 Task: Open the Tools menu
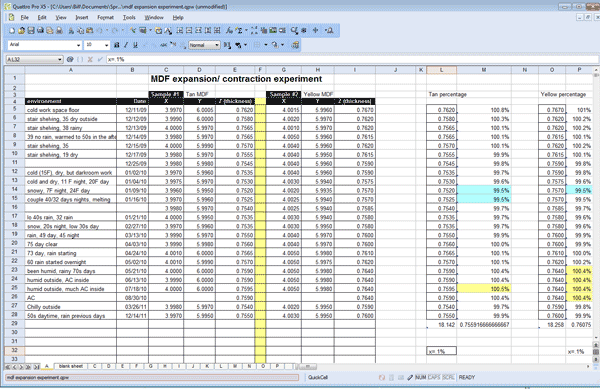tap(129, 18)
